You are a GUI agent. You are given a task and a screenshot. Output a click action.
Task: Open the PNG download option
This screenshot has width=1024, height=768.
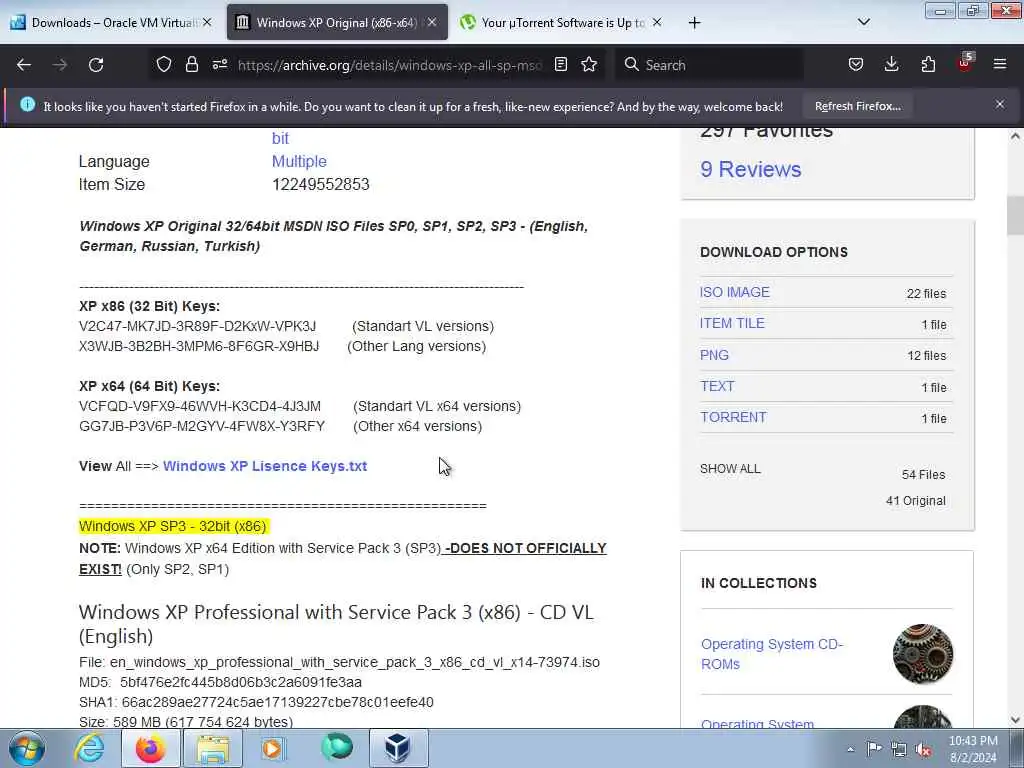714,355
